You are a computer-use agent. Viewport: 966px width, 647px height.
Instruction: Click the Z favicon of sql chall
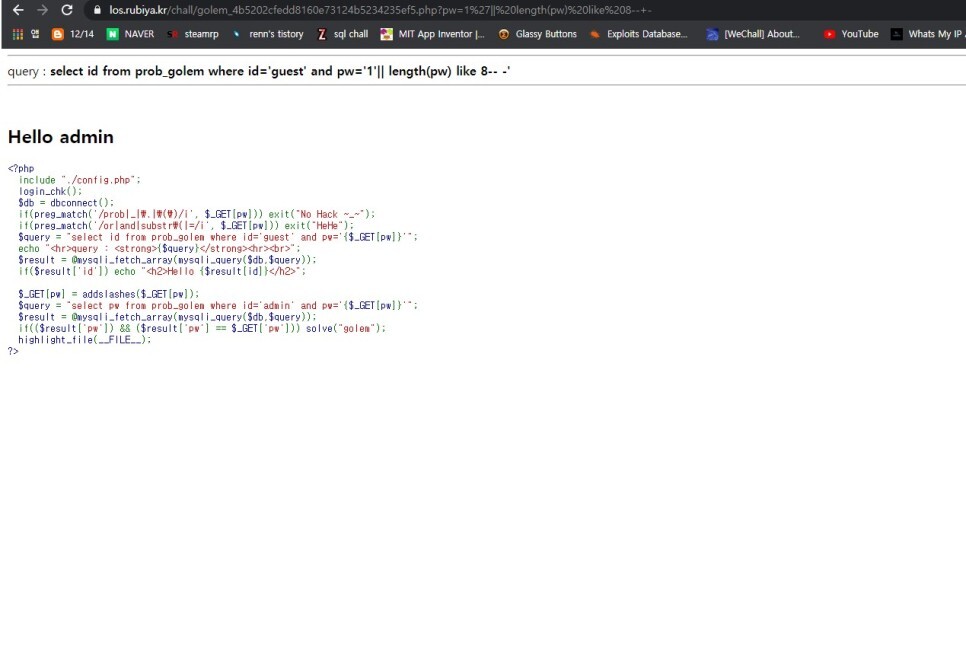[x=322, y=34]
